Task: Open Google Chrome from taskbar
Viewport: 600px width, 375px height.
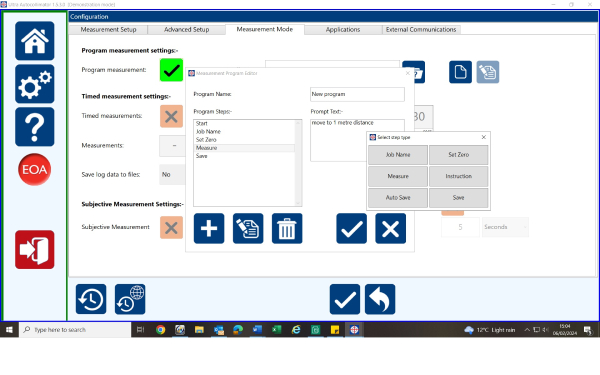Action: 160,329
